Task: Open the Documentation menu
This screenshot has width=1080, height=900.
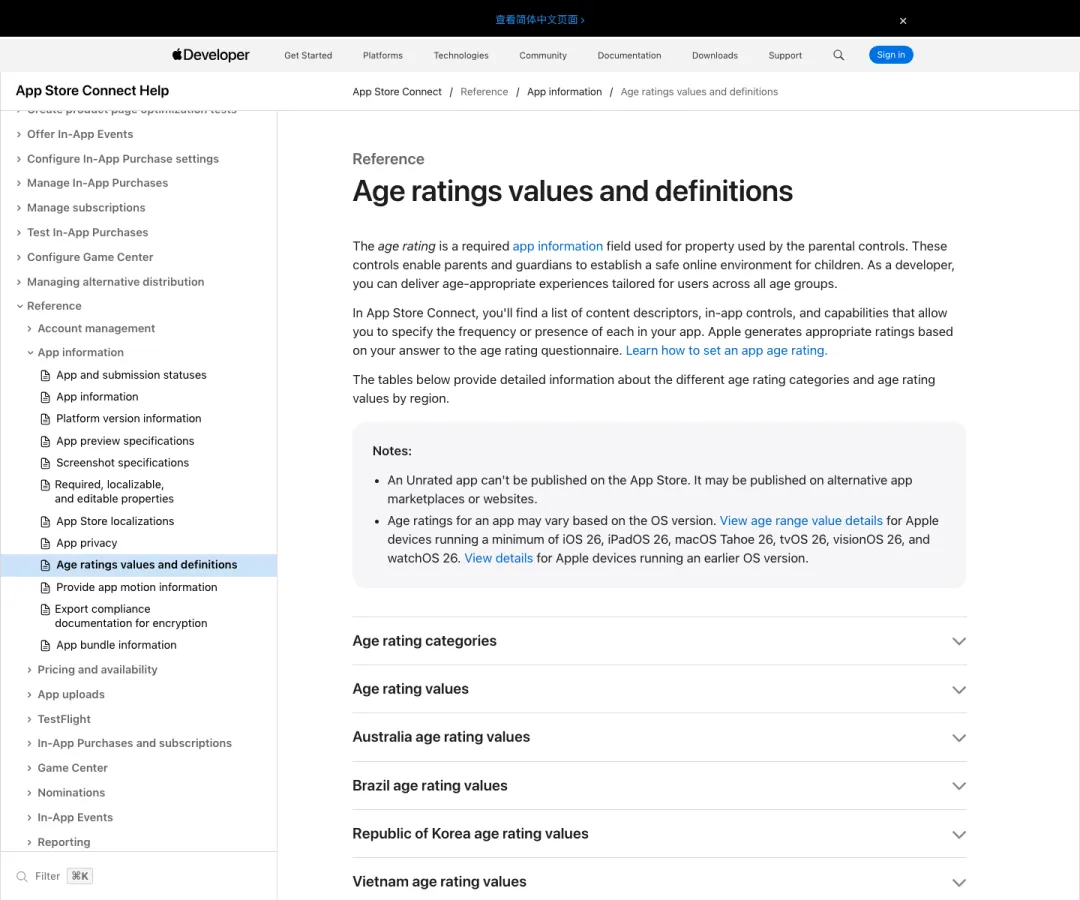Action: point(630,56)
